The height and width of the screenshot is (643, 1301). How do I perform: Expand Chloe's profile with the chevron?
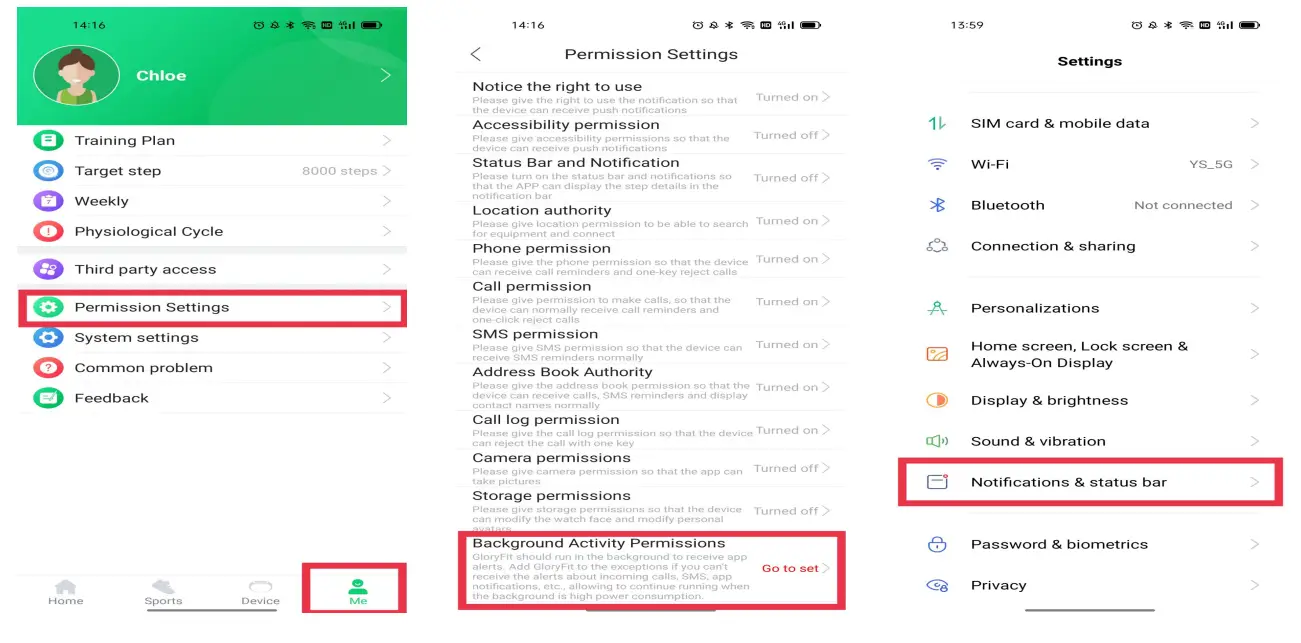click(385, 76)
